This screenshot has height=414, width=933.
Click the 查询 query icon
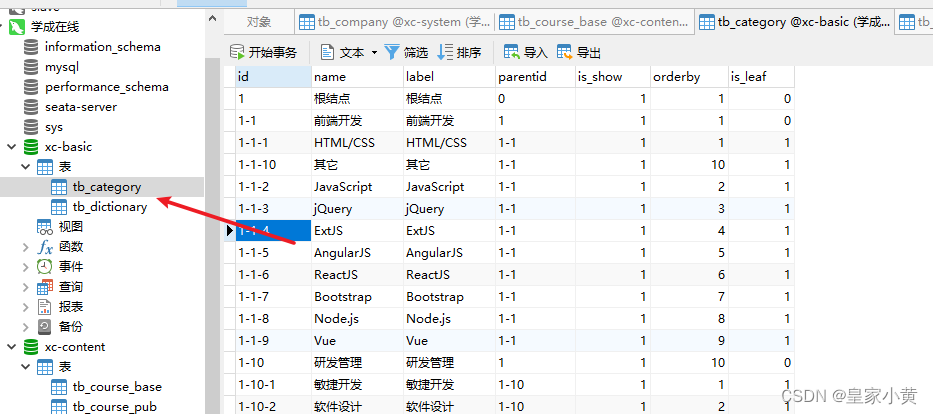pos(45,287)
